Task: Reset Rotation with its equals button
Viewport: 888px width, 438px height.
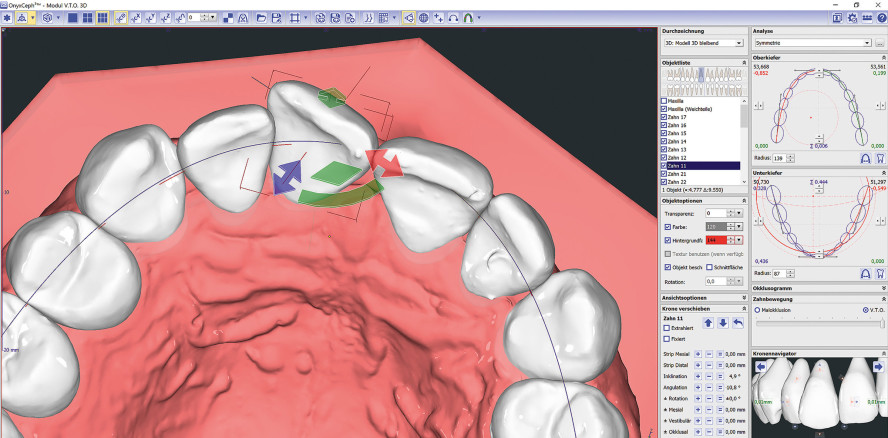Action: click(x=720, y=398)
